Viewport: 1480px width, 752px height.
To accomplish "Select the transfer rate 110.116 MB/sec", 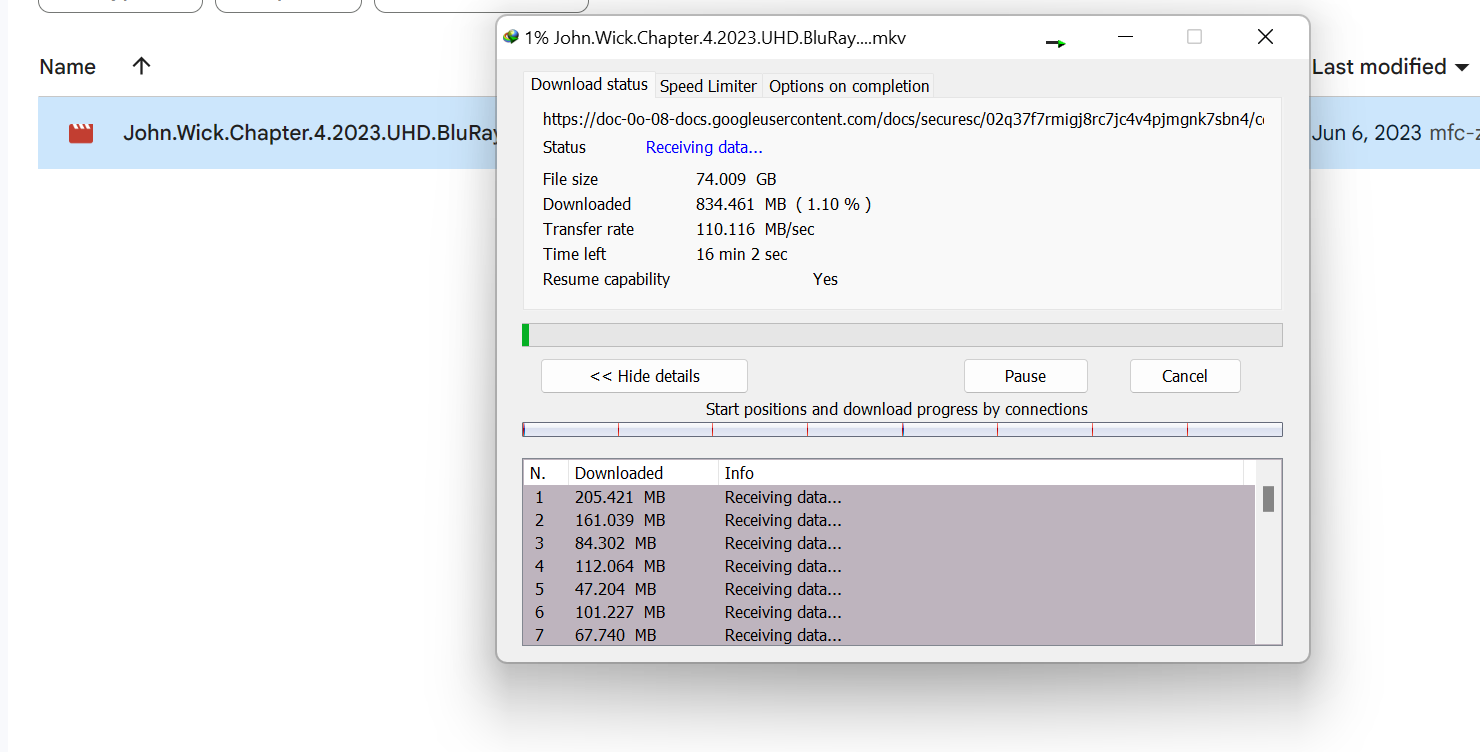I will click(755, 230).
